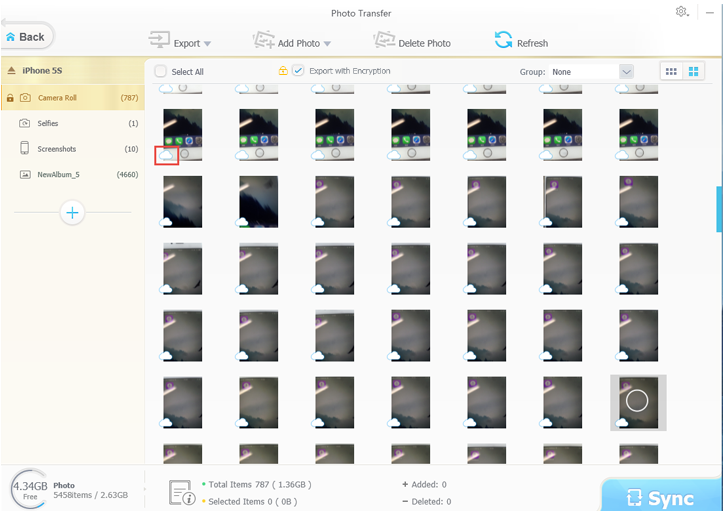The image size is (727, 522).
Task: Select the last home-screen photo in row
Action: point(638,135)
